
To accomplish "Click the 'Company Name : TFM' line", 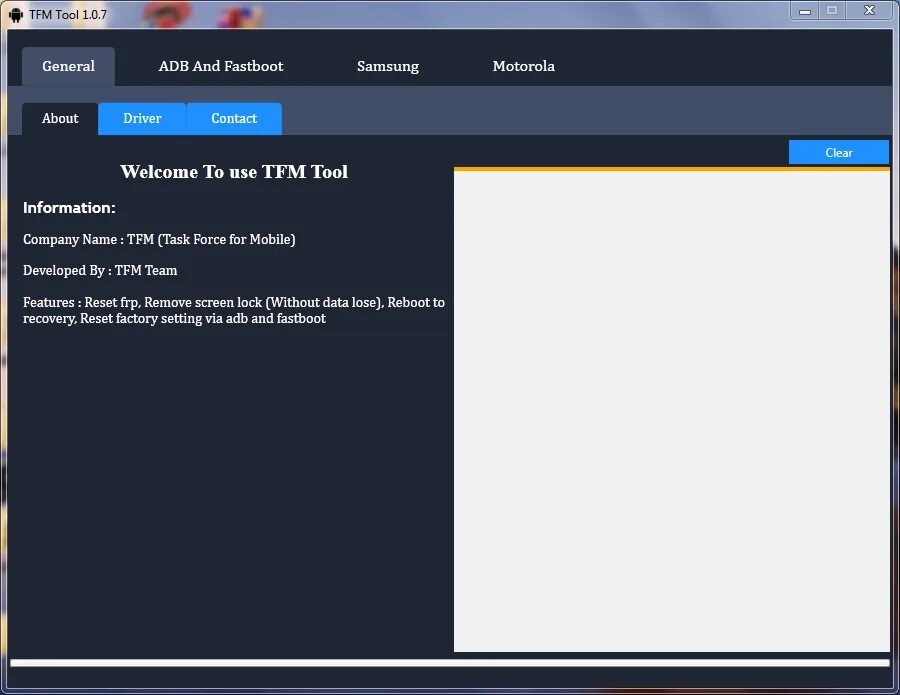I will click(159, 239).
